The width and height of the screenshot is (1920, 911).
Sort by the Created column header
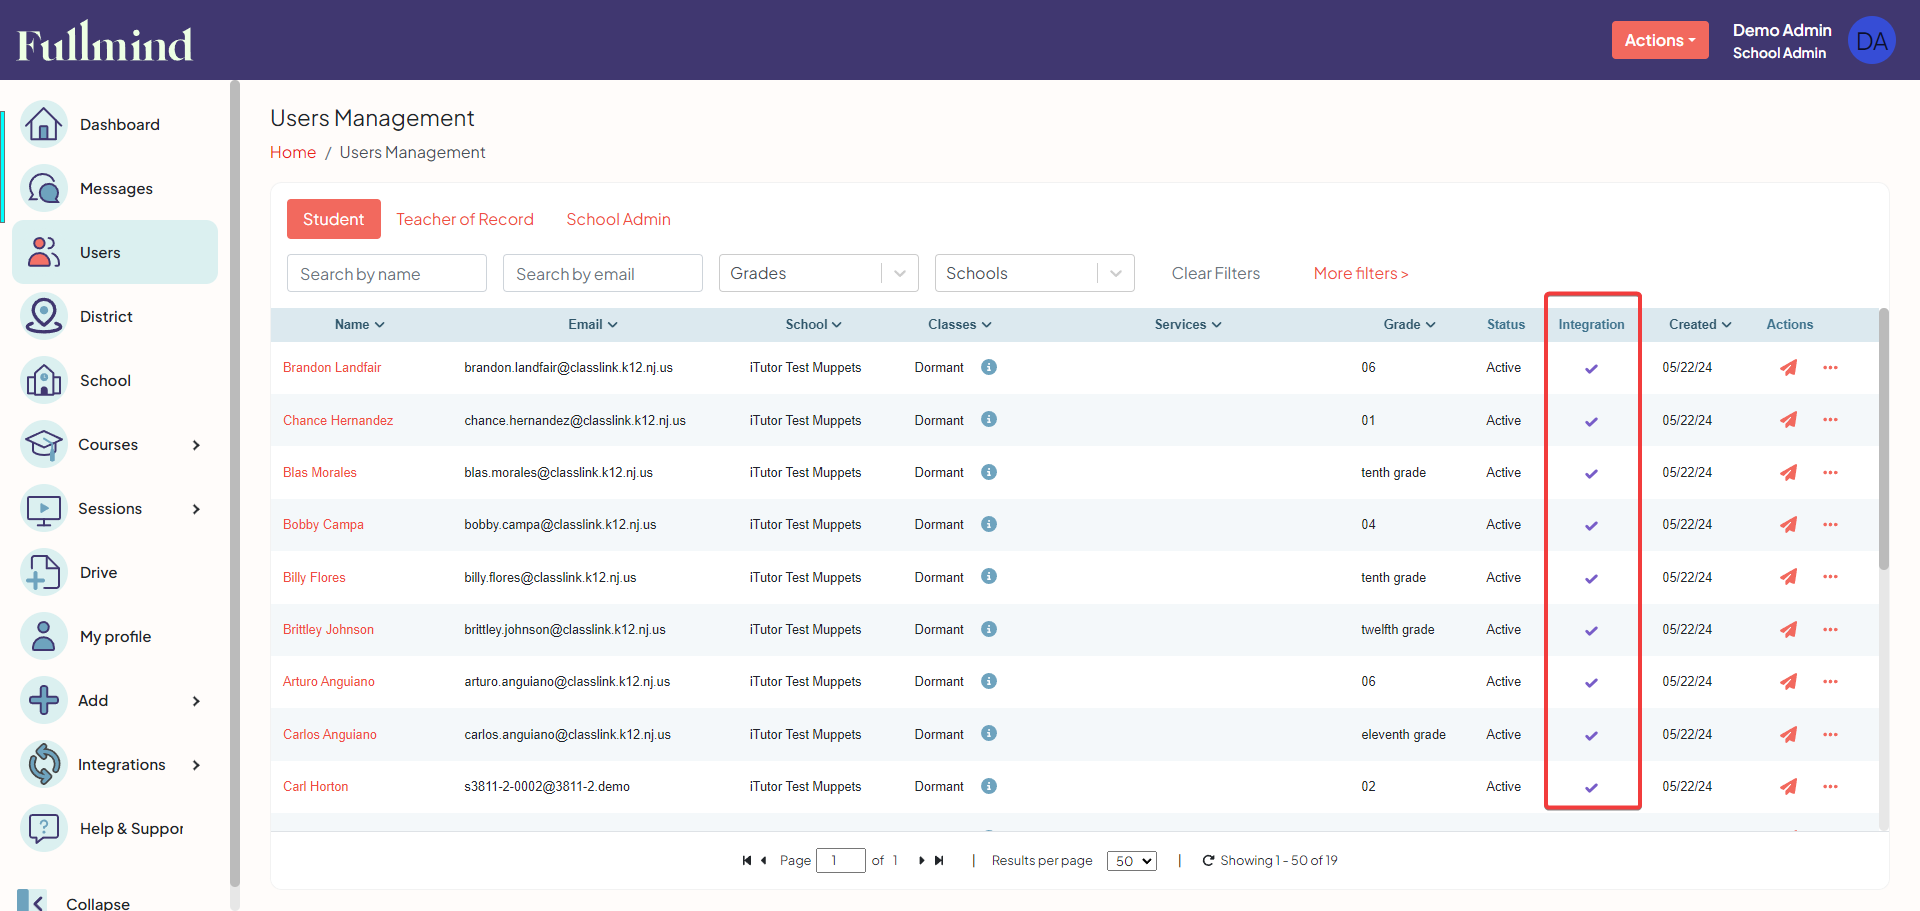(1700, 324)
